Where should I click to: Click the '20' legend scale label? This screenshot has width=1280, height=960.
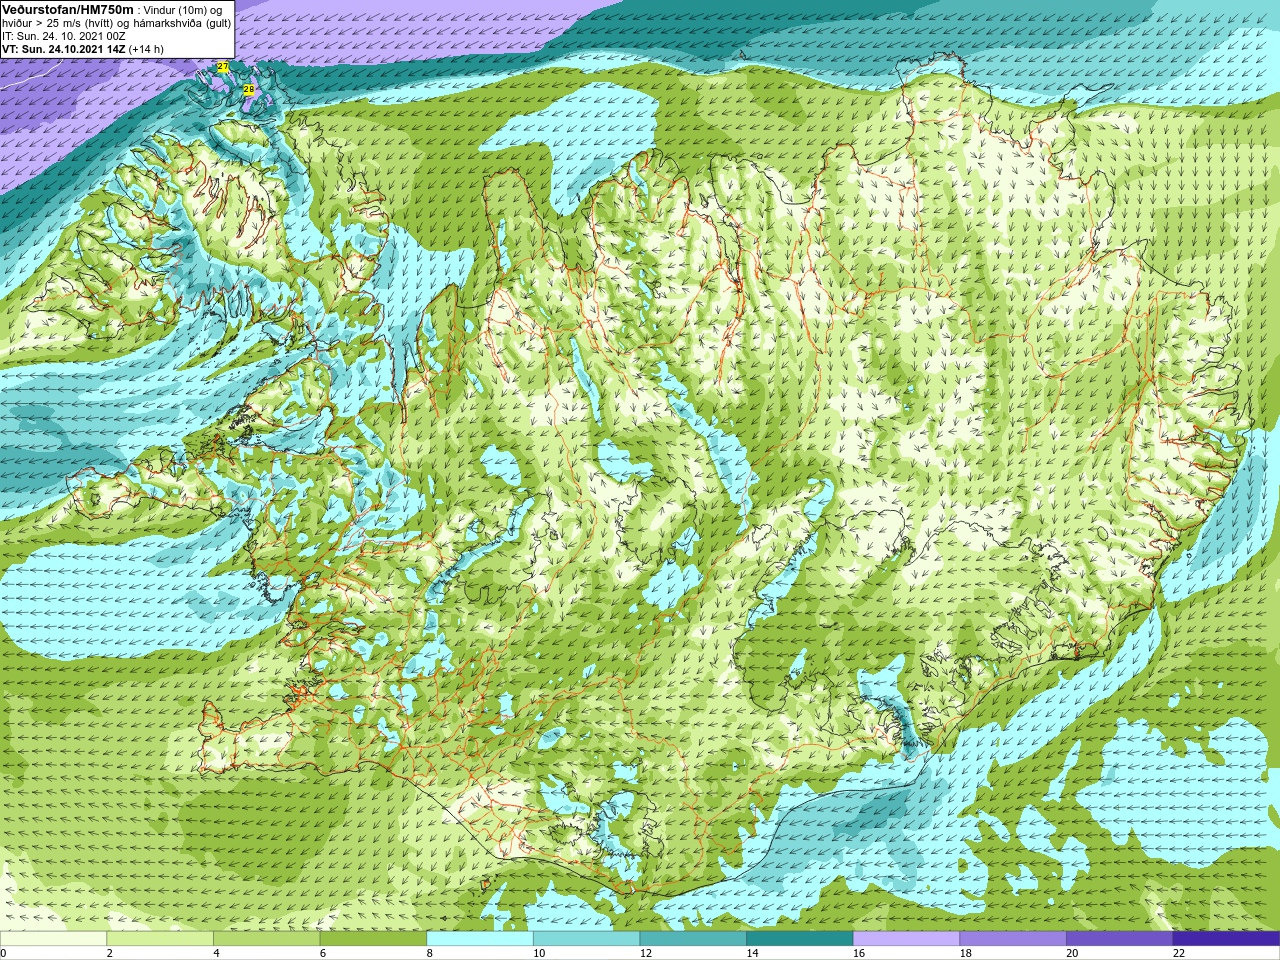[x=1072, y=953]
